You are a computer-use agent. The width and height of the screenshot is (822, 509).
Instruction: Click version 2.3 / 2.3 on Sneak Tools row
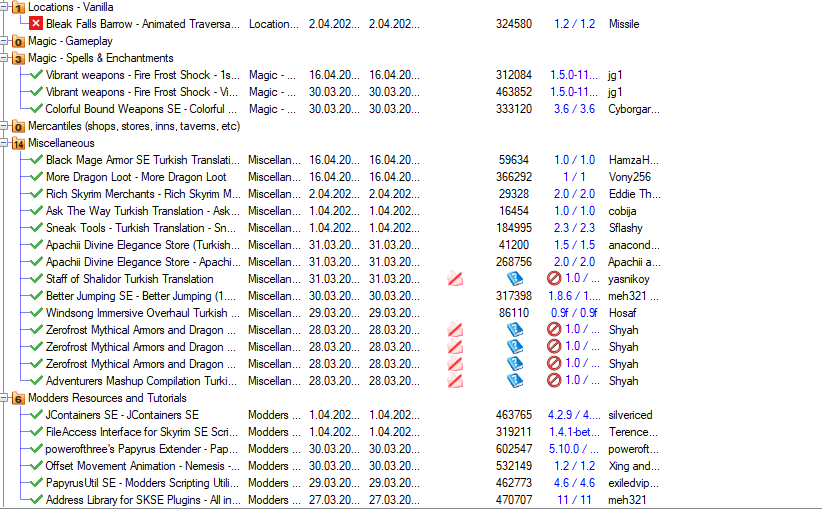575,228
